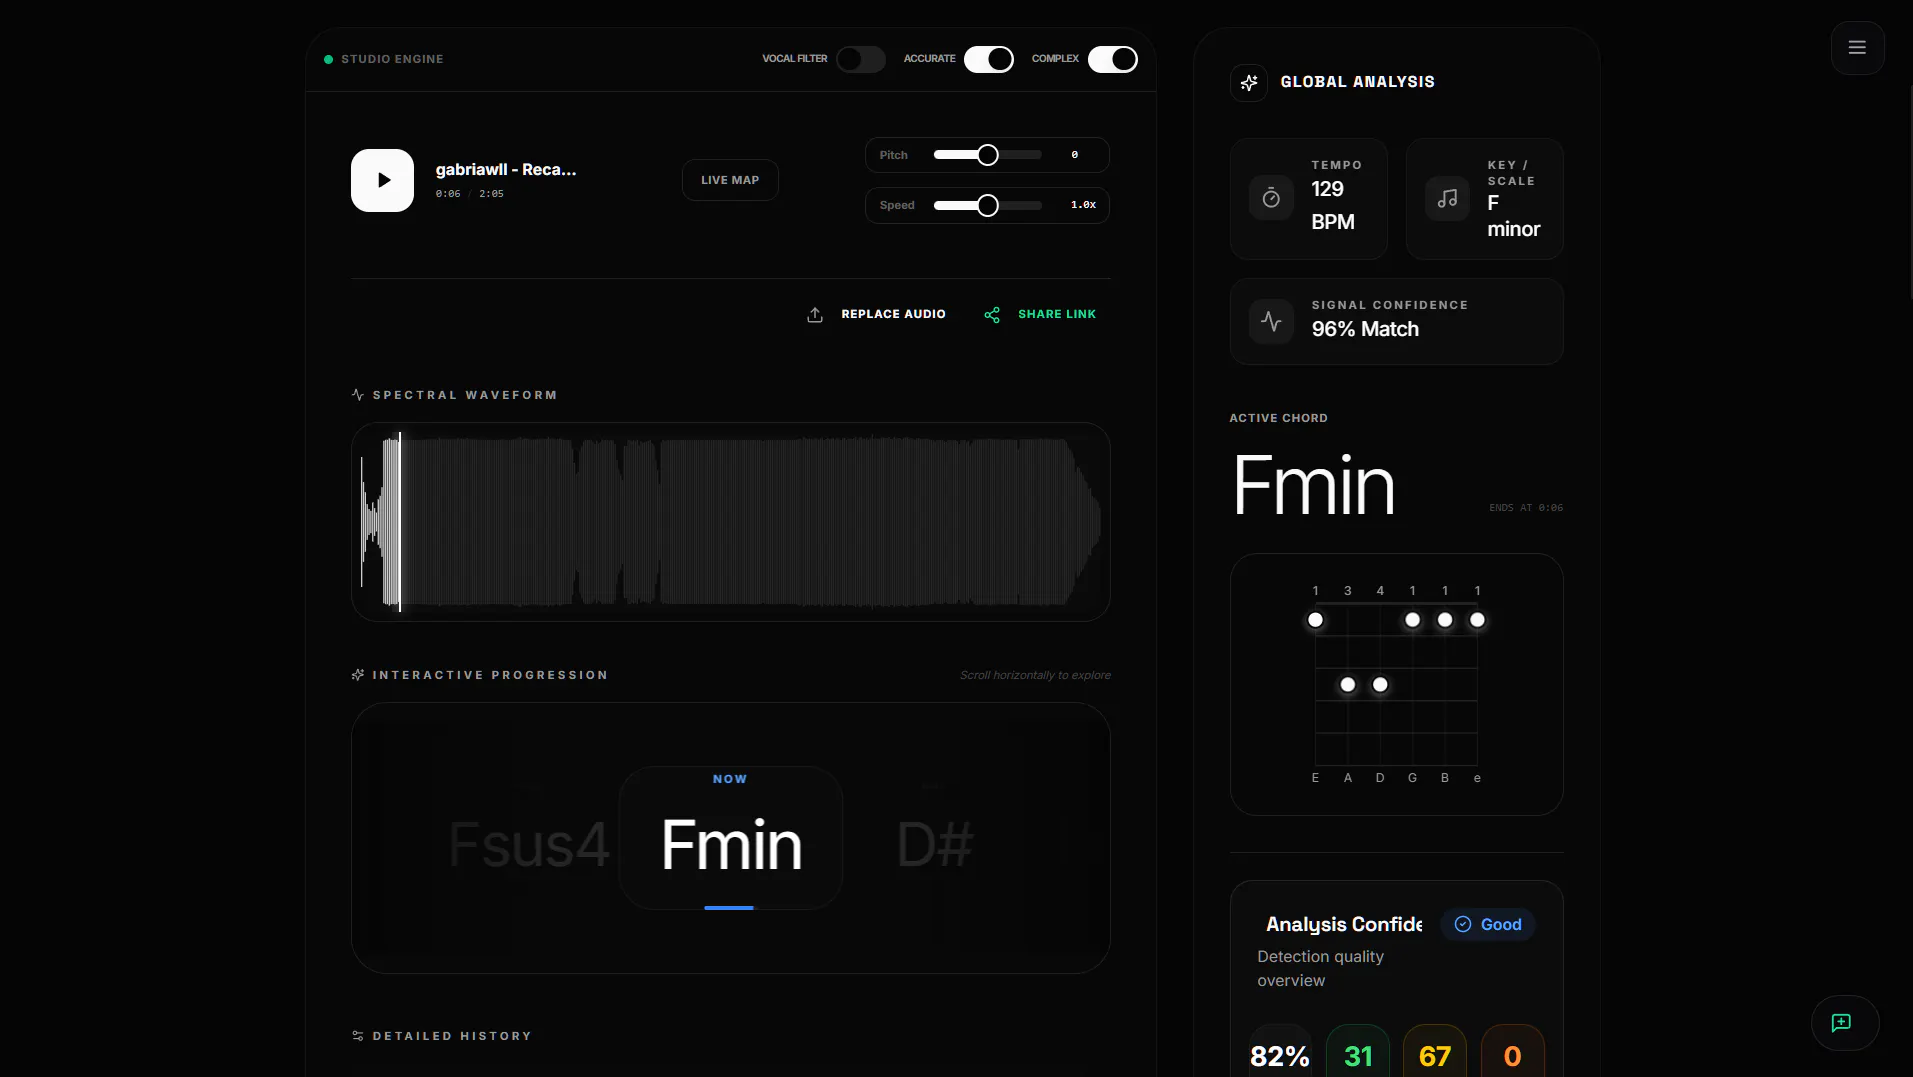The width and height of the screenshot is (1913, 1077).
Task: Click the fret dot on high e string
Action: [1477, 620]
